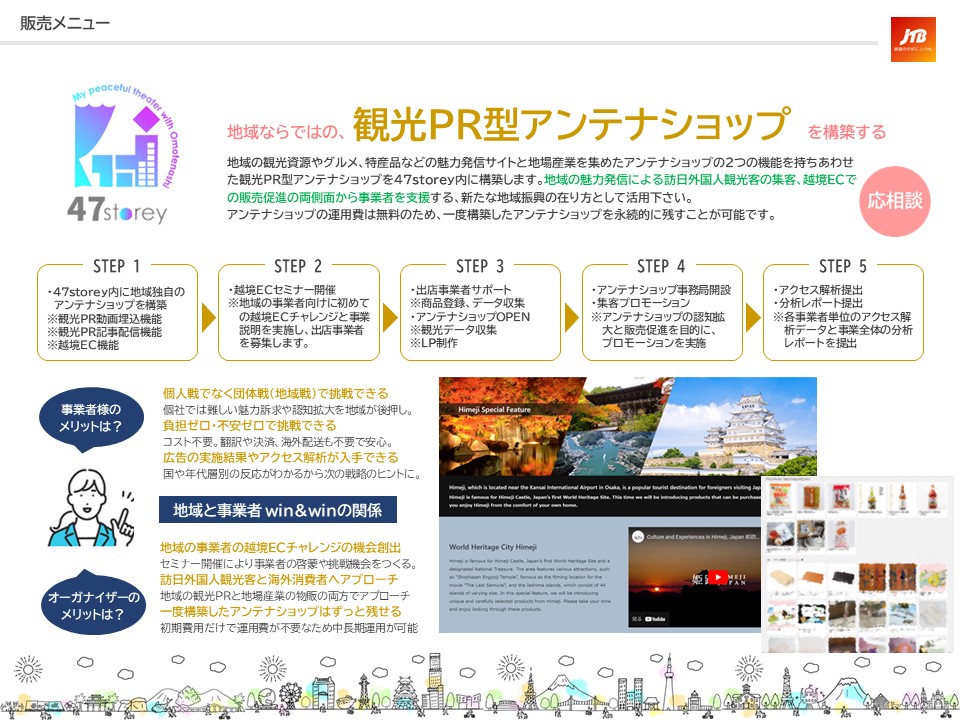This screenshot has width=960, height=720.
Task: Click the green highlighted 地域の魅力発信 sentence
Action: (542, 188)
